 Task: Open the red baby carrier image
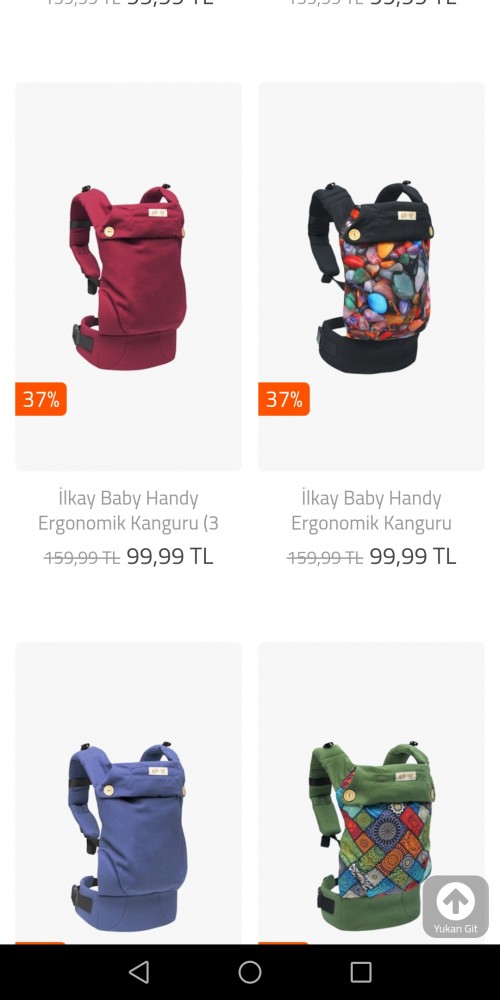[128, 277]
